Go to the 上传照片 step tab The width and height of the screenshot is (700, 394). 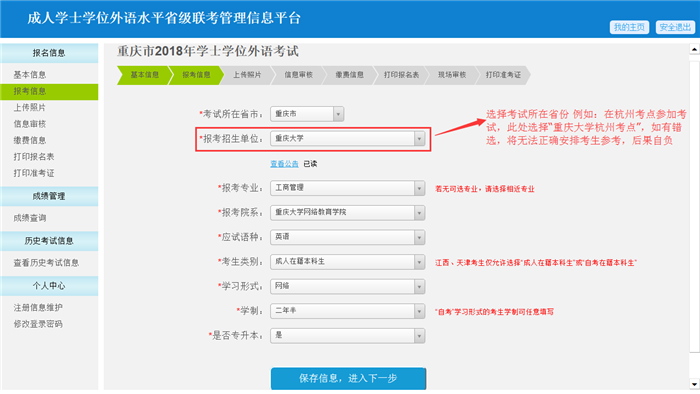pyautogui.click(x=247, y=75)
